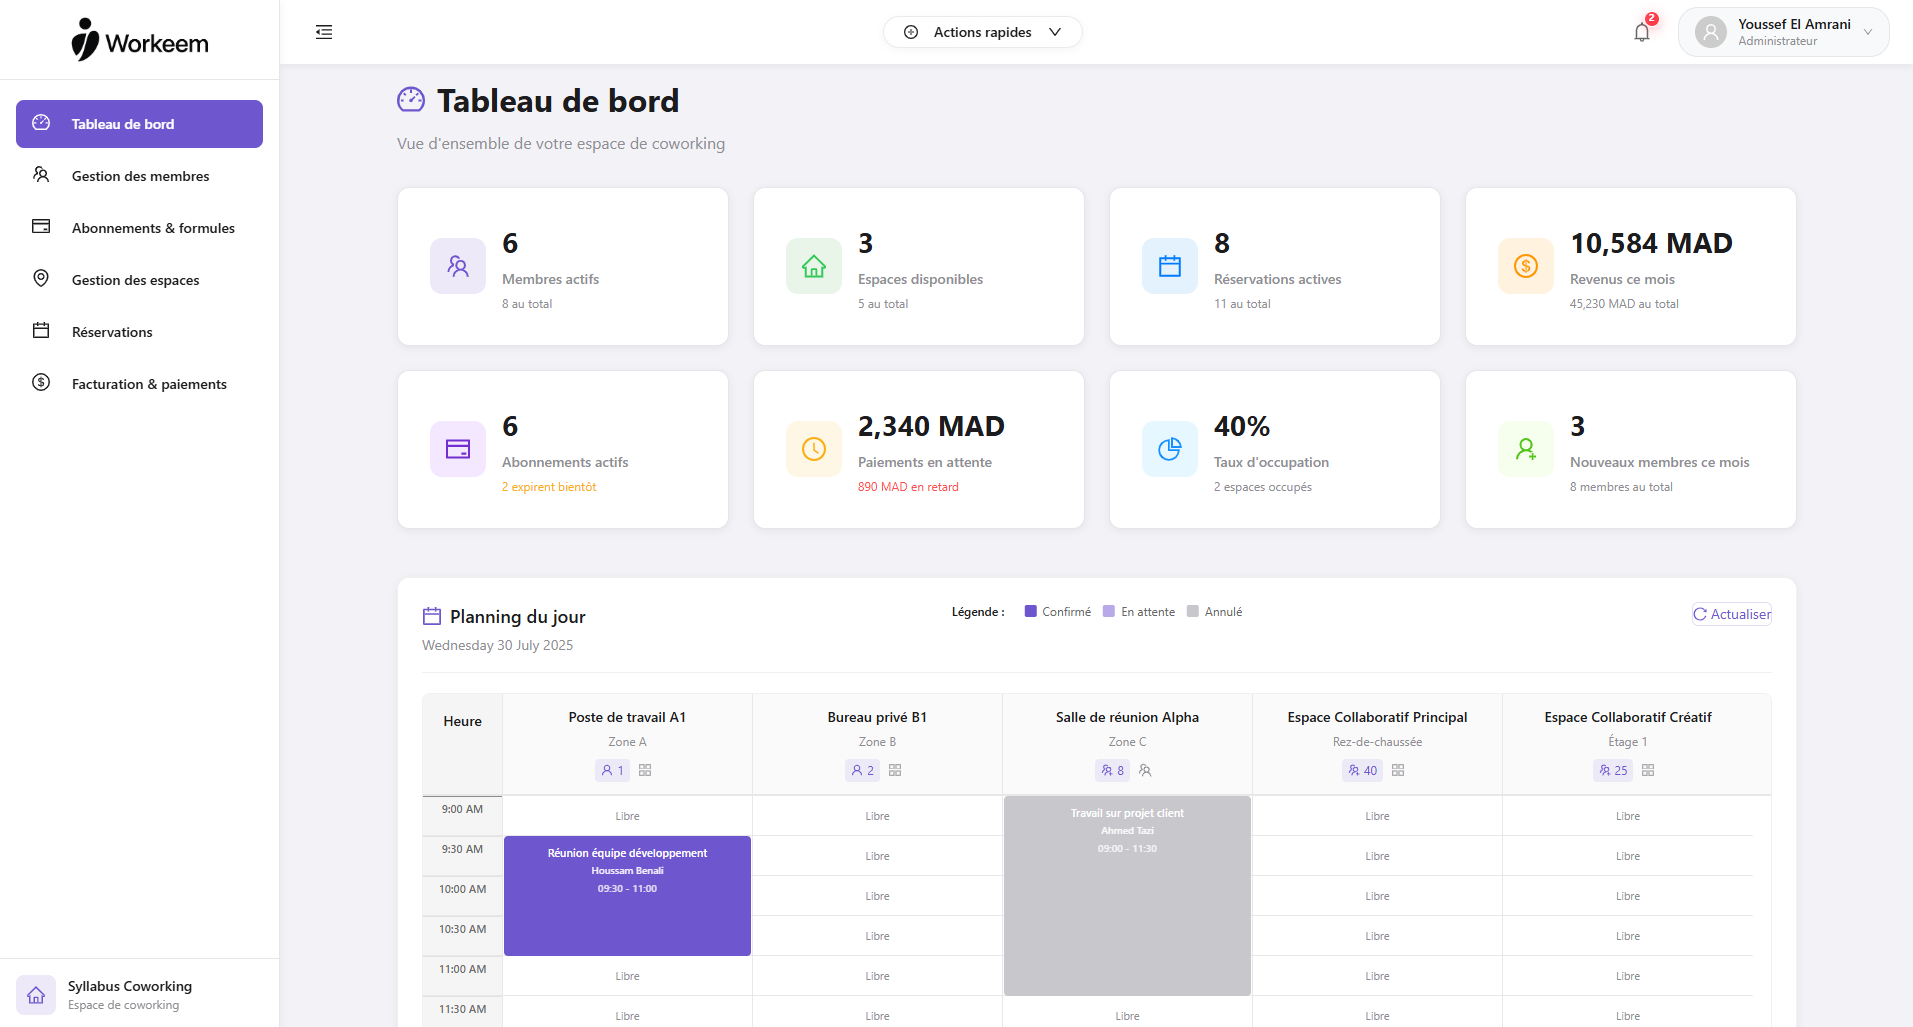Click the Actualiser button
Viewport: 1913px width, 1027px height.
[x=1731, y=613]
